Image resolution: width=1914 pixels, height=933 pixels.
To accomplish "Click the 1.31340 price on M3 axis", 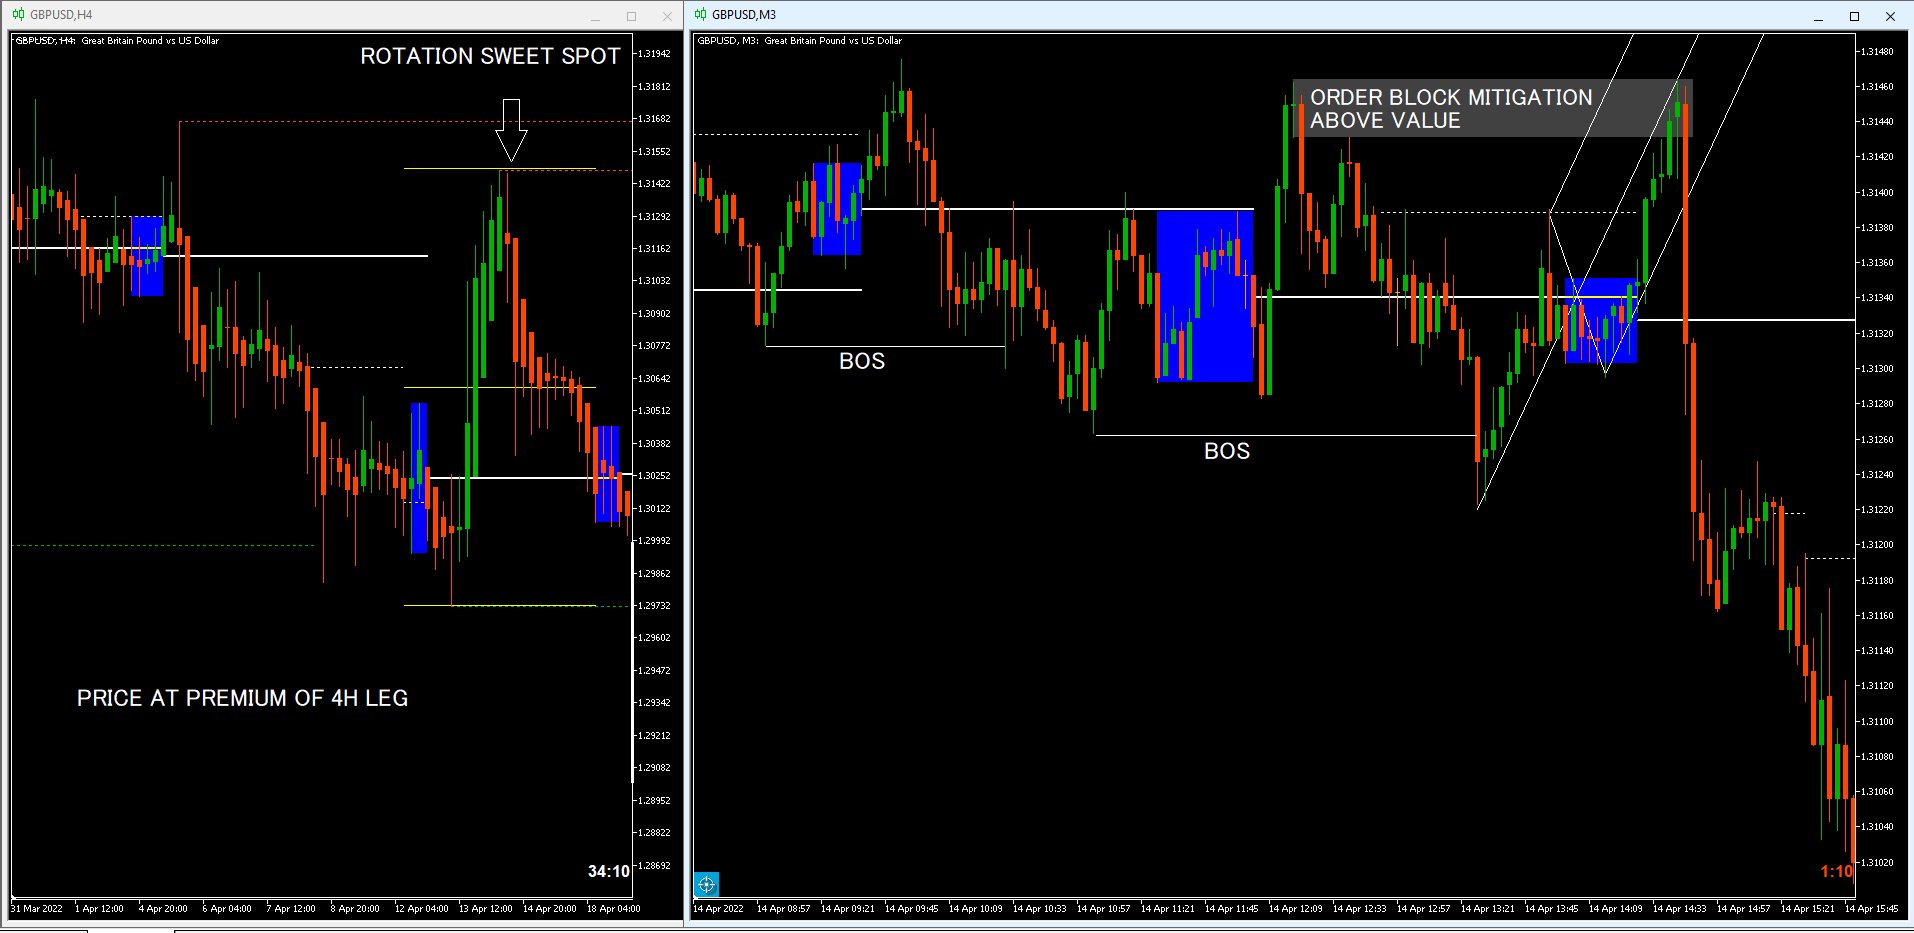I will tap(1877, 298).
